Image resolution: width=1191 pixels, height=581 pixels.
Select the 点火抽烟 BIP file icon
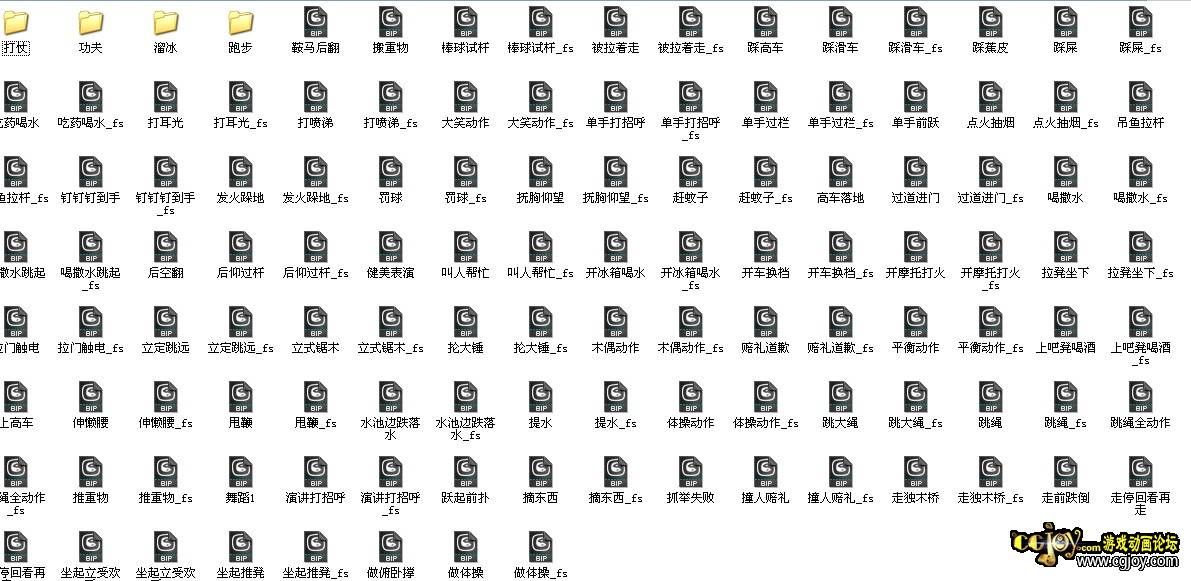click(990, 97)
